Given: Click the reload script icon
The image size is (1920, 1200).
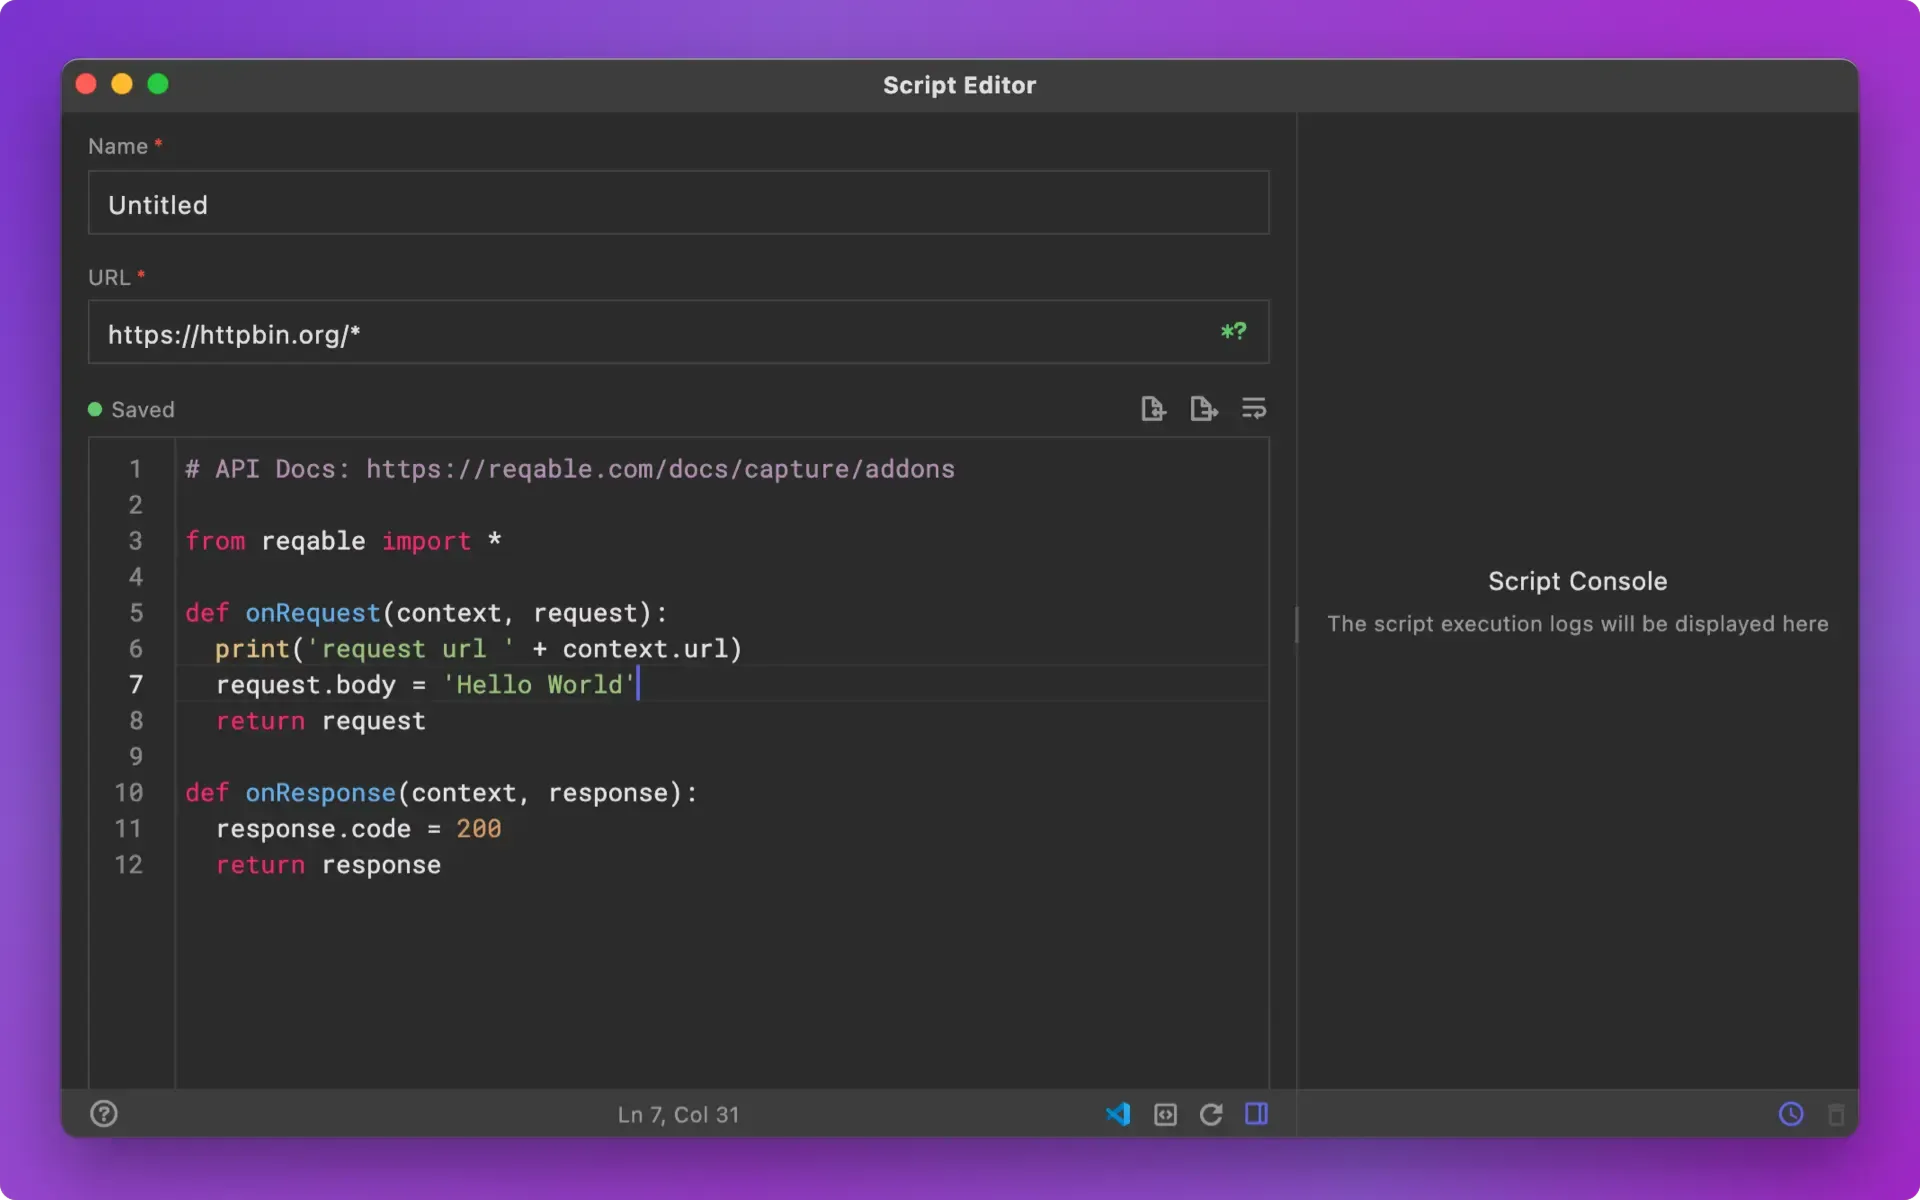Looking at the screenshot, I should (1211, 1114).
